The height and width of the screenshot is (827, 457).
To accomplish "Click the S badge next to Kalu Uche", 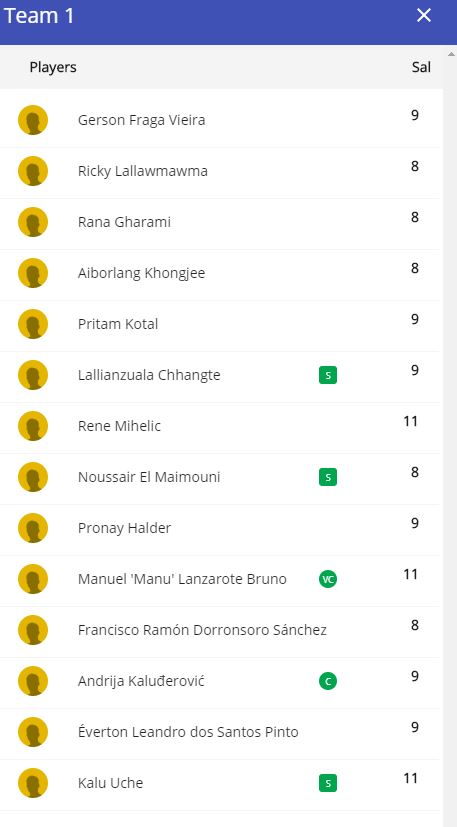I will point(328,783).
